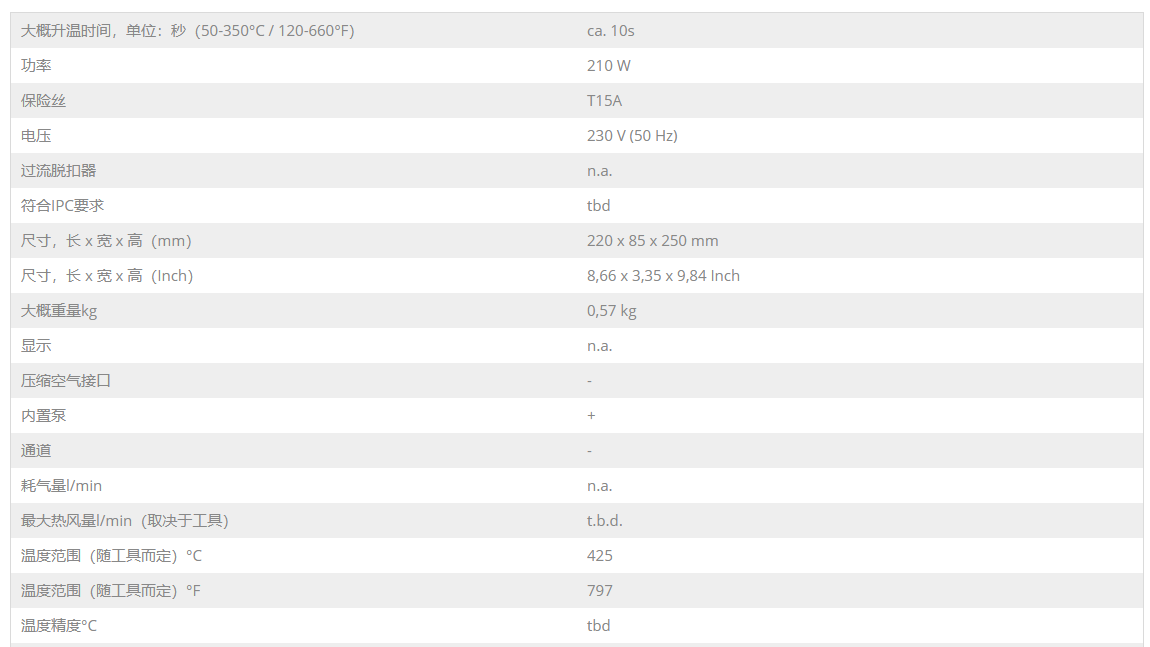Screen dimensions: 1150x647
Task: Click the 0,57 kg weight value
Action: pyautogui.click(x=612, y=310)
